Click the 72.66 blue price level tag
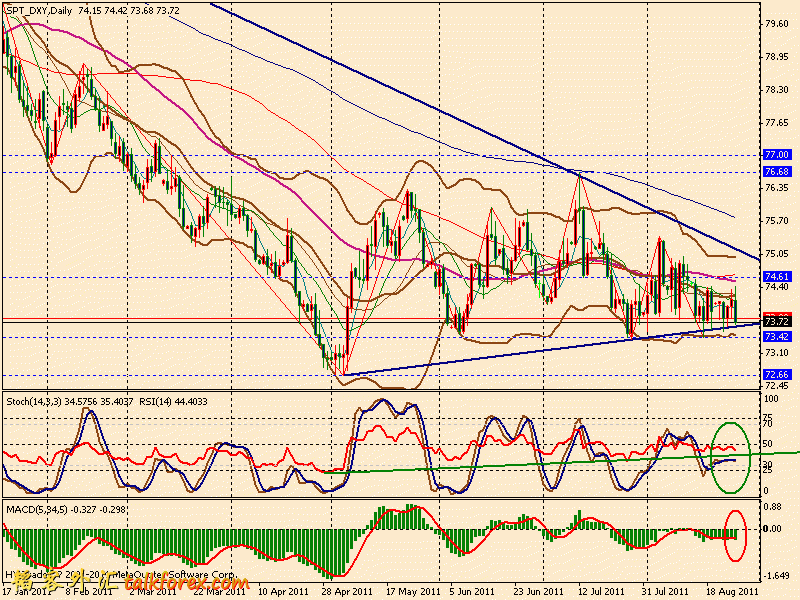 click(777, 375)
